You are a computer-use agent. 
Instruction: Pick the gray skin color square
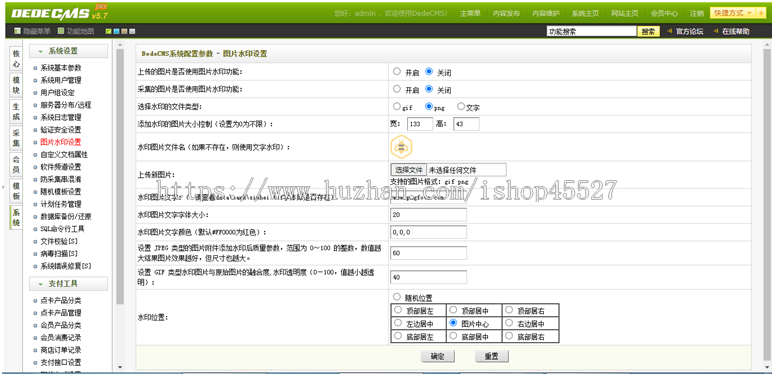pyautogui.click(x=132, y=32)
